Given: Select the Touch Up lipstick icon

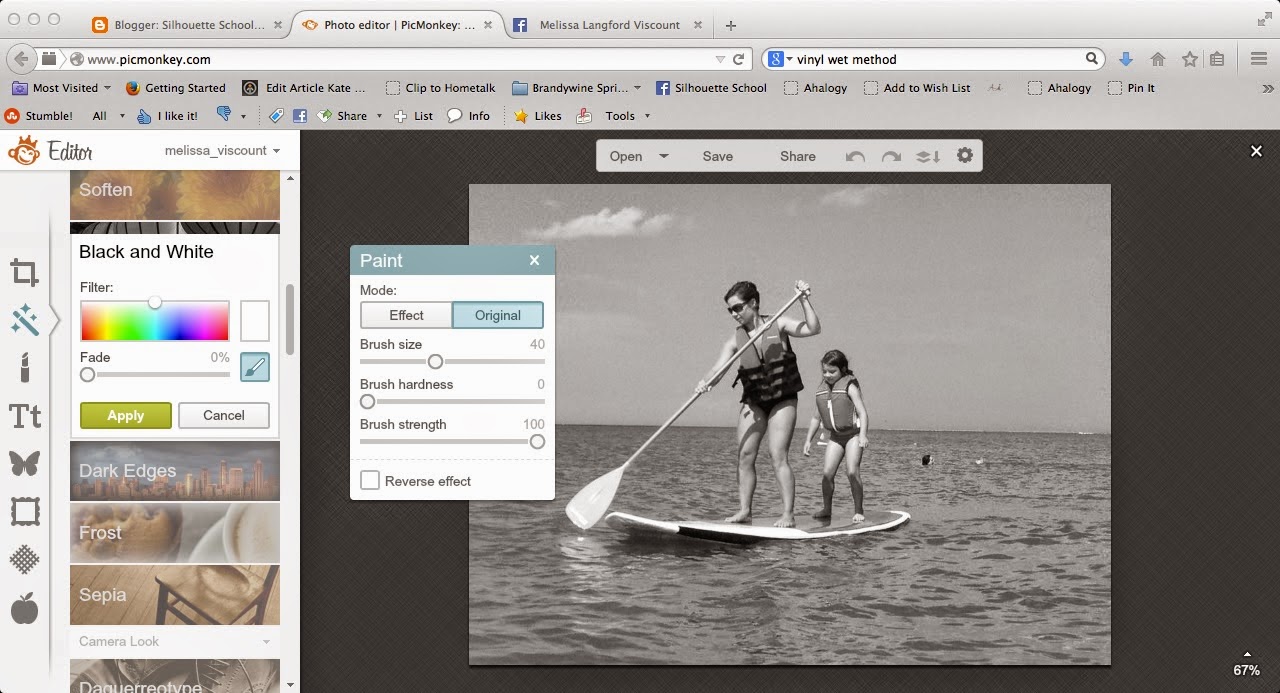Looking at the screenshot, I should pyautogui.click(x=25, y=368).
